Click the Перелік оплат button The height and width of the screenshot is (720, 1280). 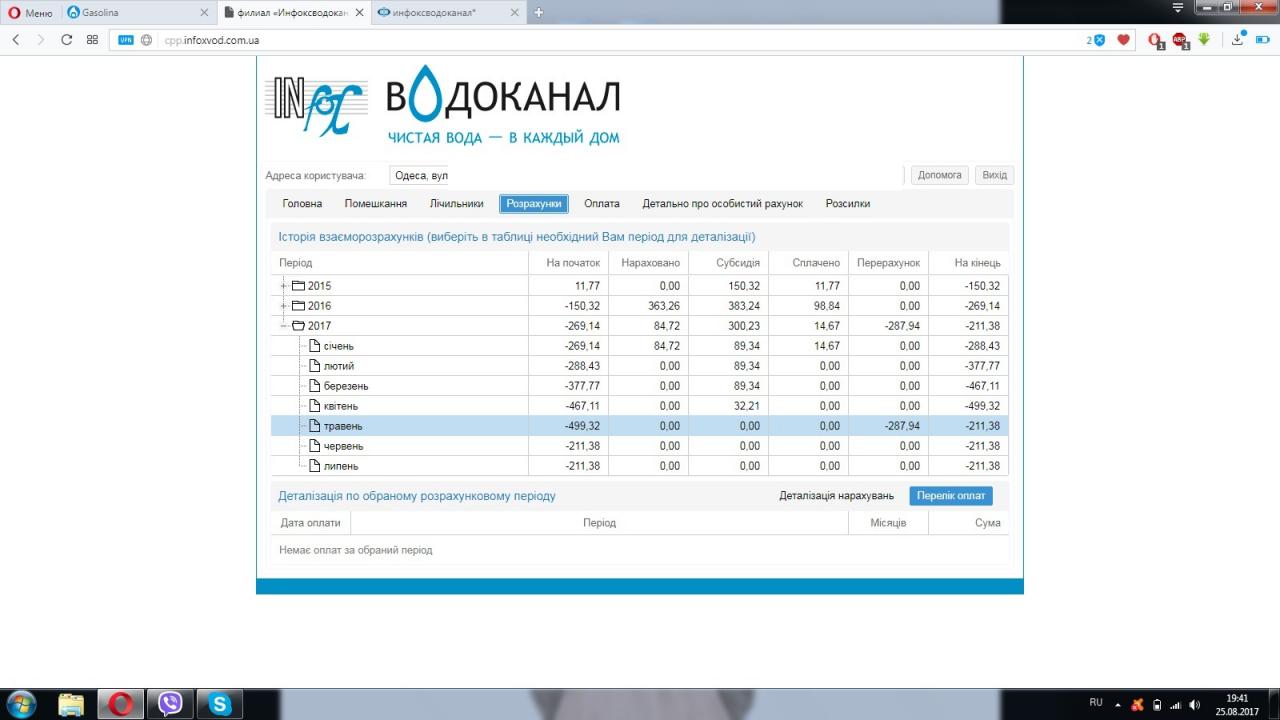pyautogui.click(x=950, y=496)
